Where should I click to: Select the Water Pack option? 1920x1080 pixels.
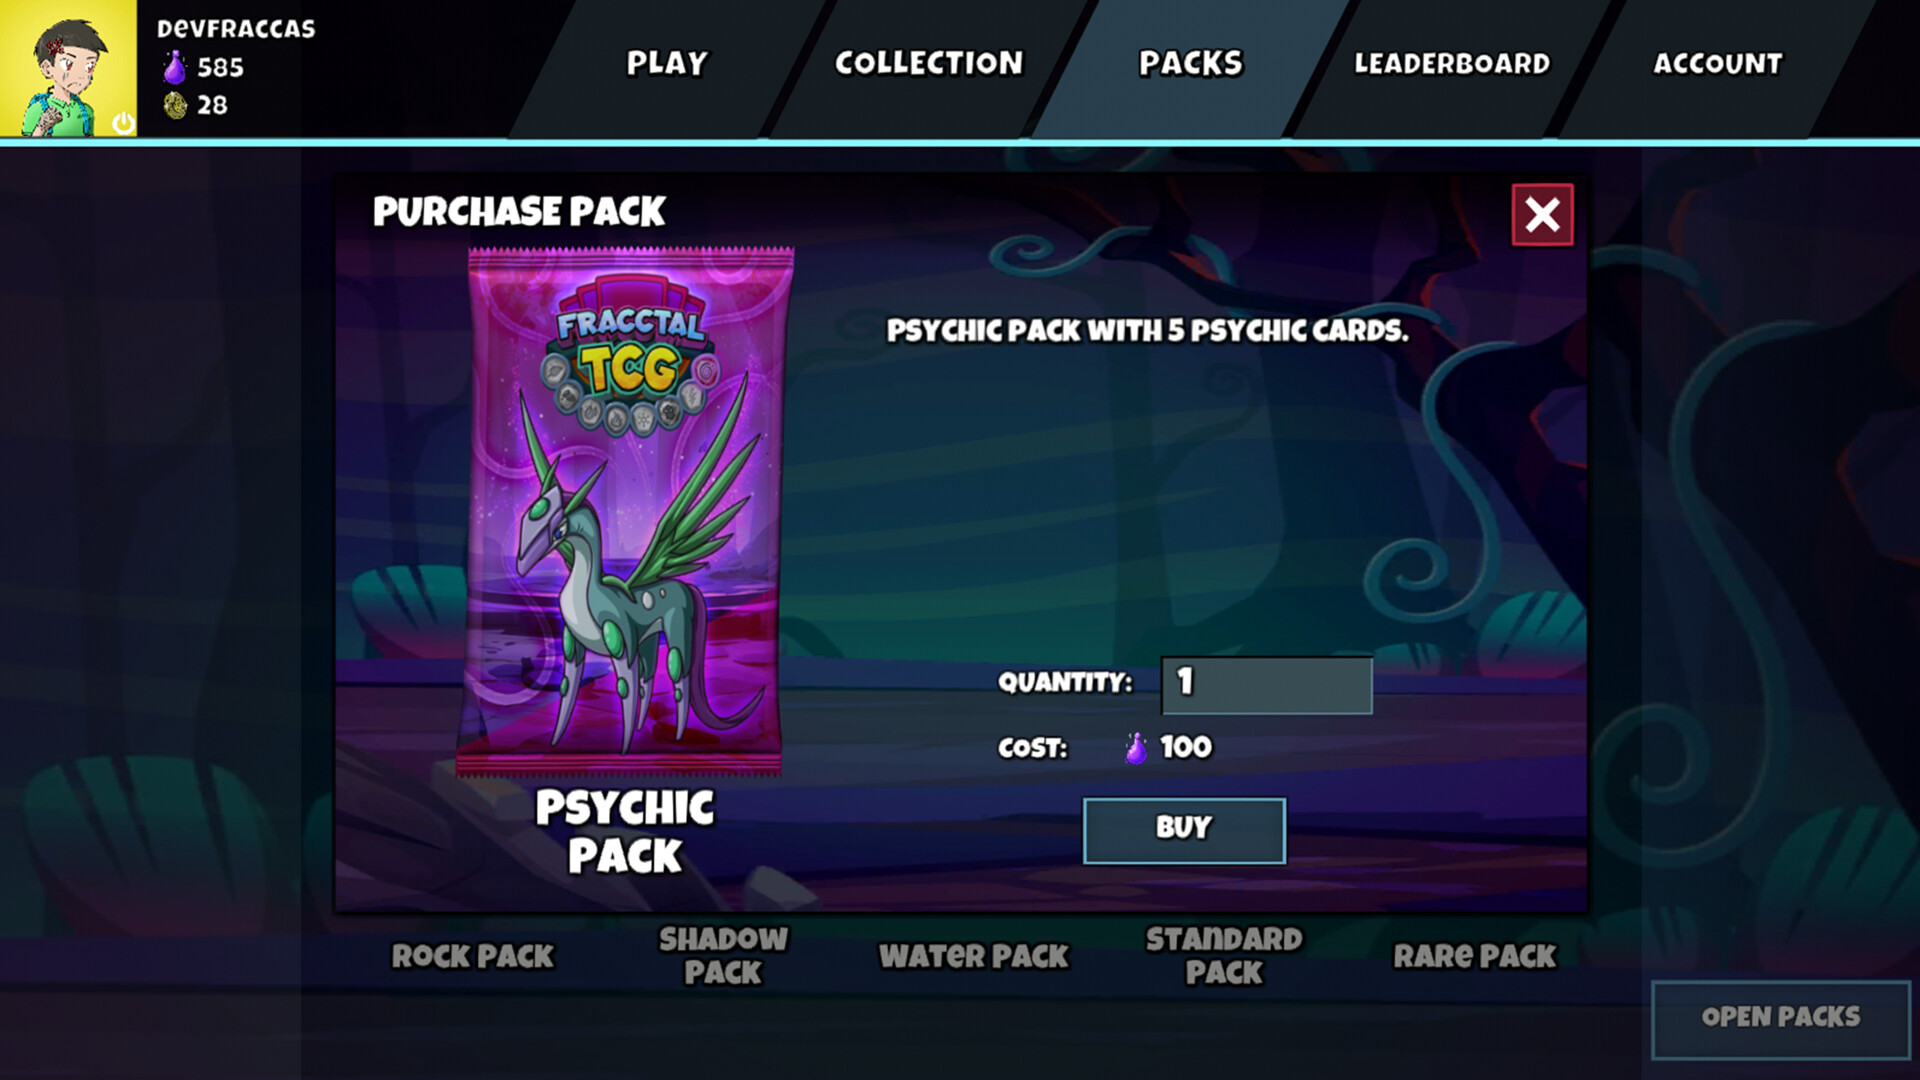974,956
